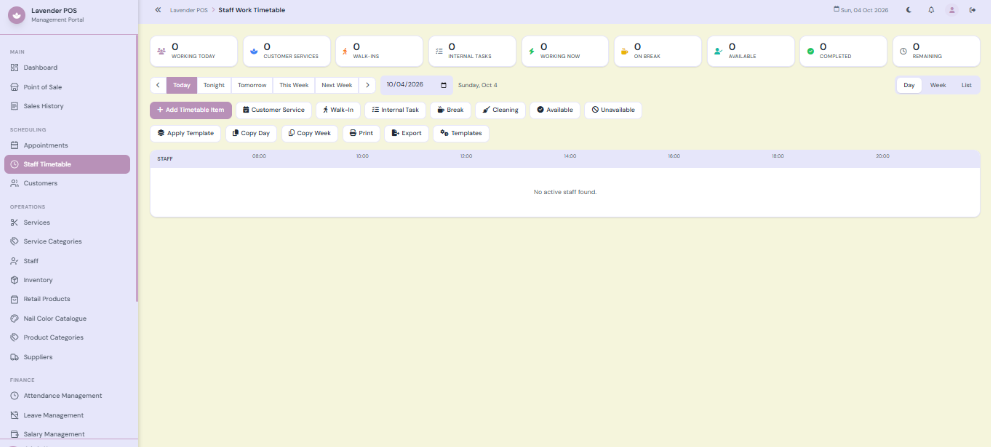Select the Tomorrow range button
Viewport: 991px width, 447px height.
click(x=252, y=85)
